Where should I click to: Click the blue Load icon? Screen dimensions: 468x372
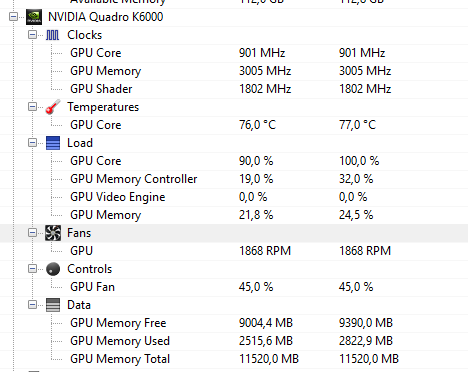pos(53,143)
